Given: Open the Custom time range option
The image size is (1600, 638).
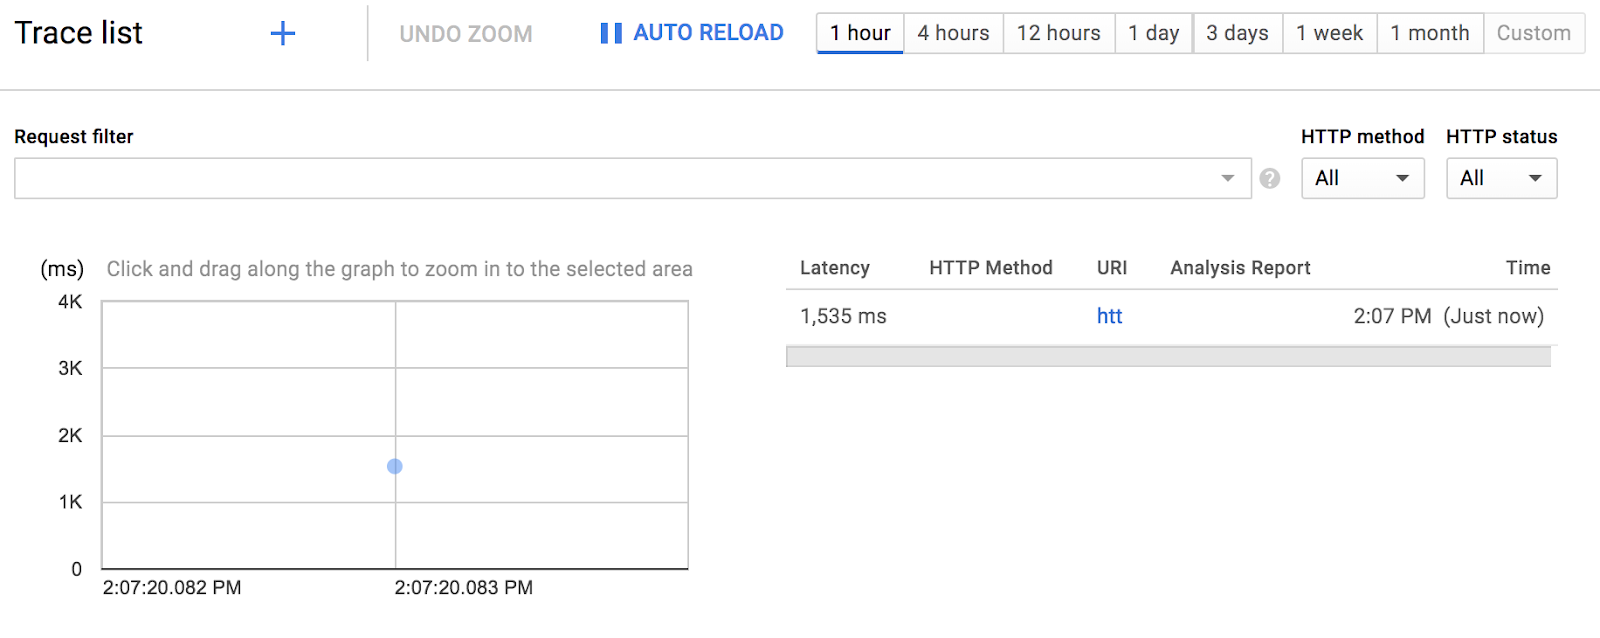Looking at the screenshot, I should [x=1533, y=33].
